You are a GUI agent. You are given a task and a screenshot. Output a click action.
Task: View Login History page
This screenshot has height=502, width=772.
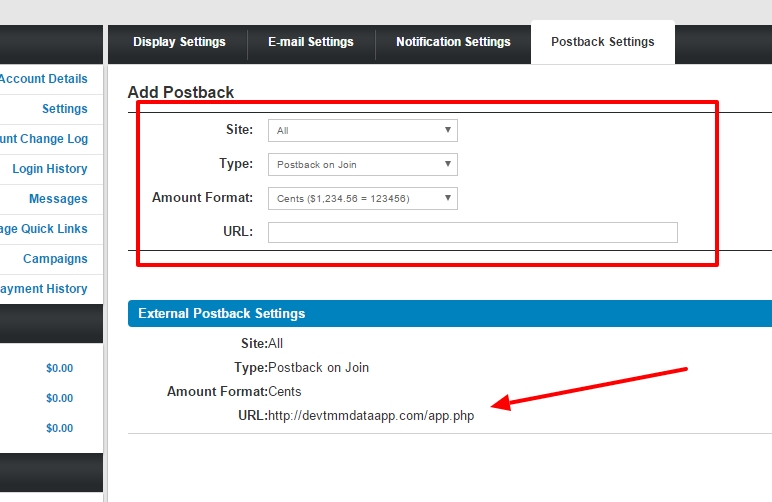[x=50, y=169]
